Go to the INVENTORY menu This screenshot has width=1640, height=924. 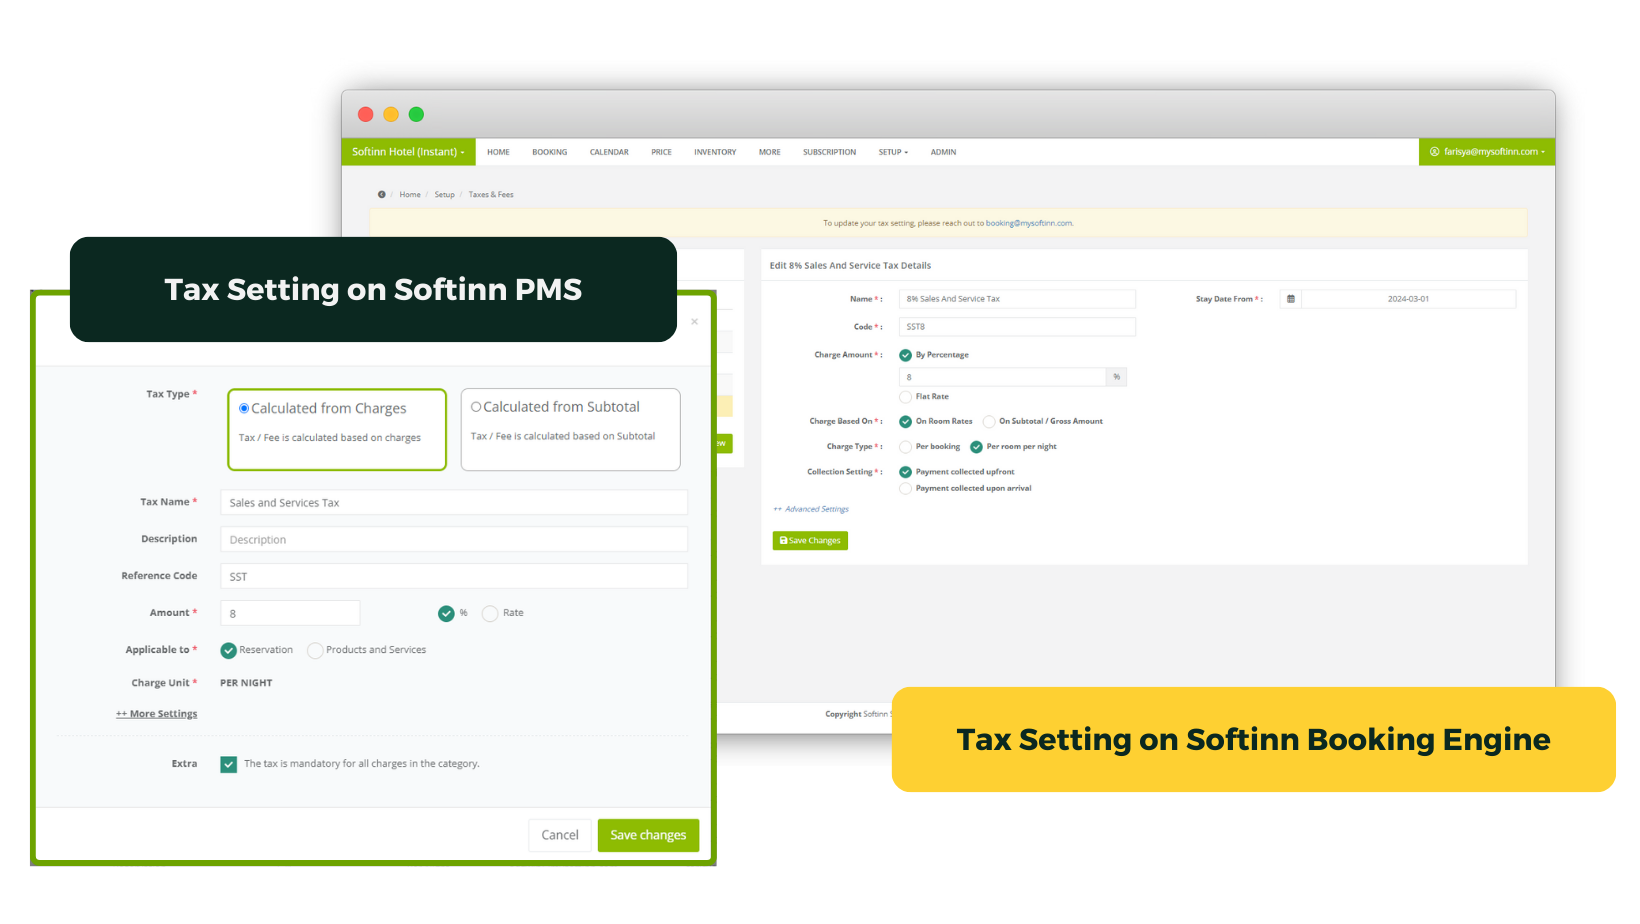[x=715, y=152]
